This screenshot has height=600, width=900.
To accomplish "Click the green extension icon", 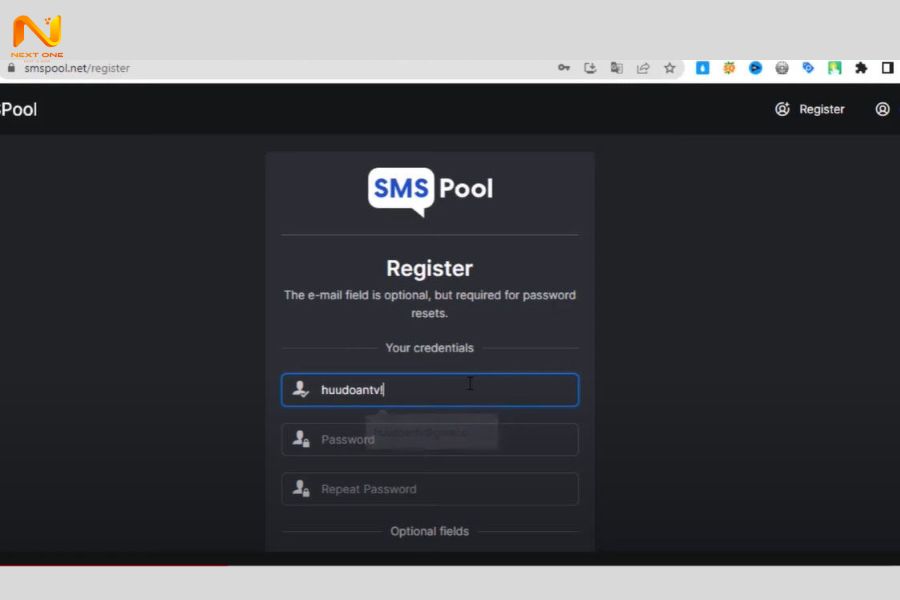I will (834, 68).
